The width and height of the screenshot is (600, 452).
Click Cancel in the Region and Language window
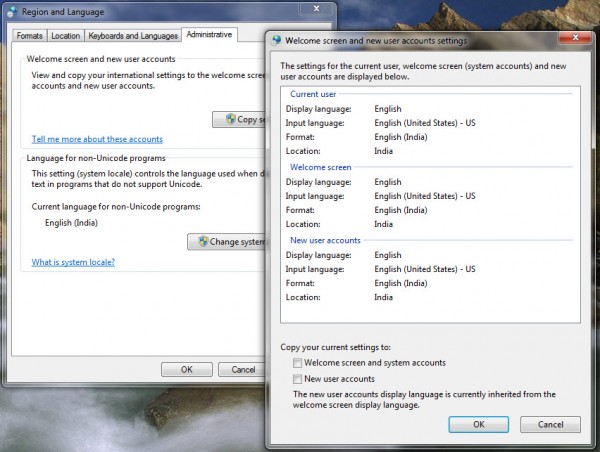pos(242,369)
